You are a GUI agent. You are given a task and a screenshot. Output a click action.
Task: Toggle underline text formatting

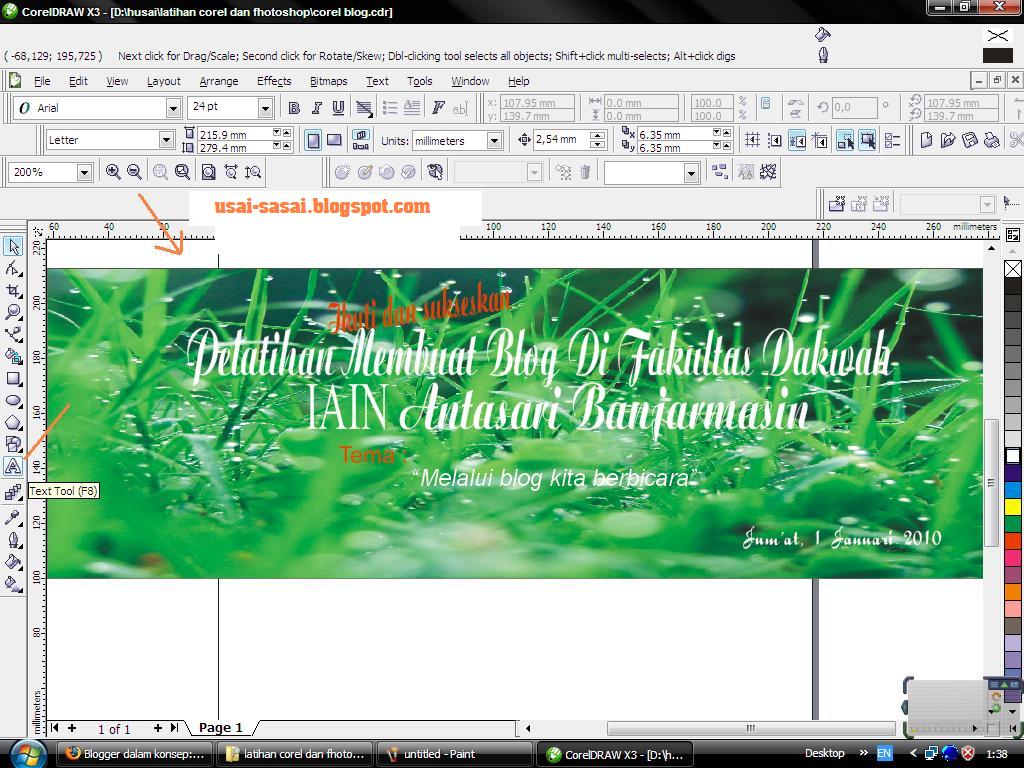(x=338, y=107)
